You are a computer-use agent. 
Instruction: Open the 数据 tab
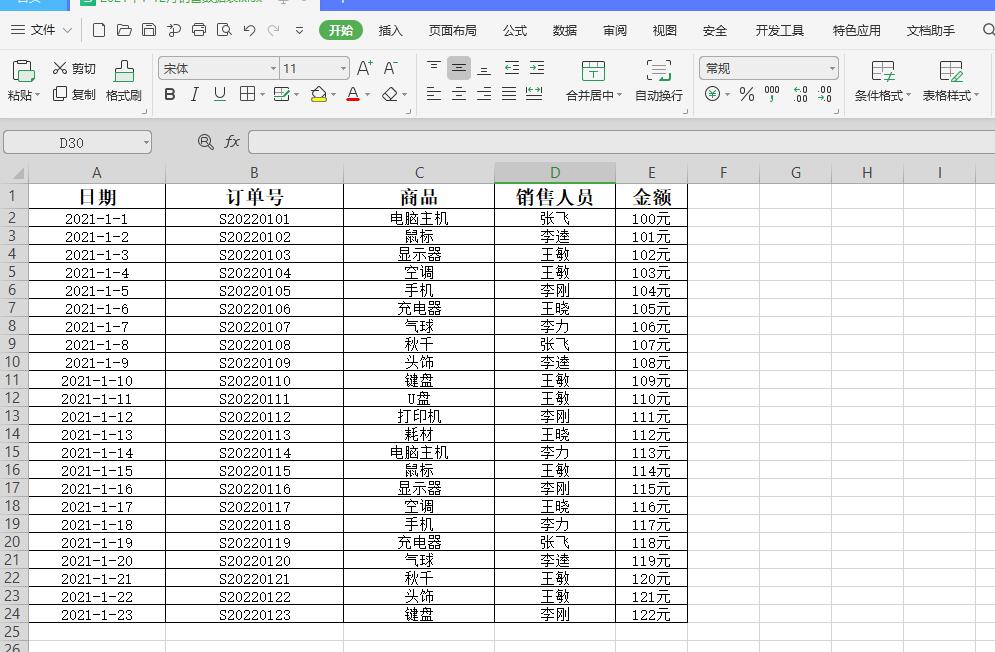click(564, 30)
